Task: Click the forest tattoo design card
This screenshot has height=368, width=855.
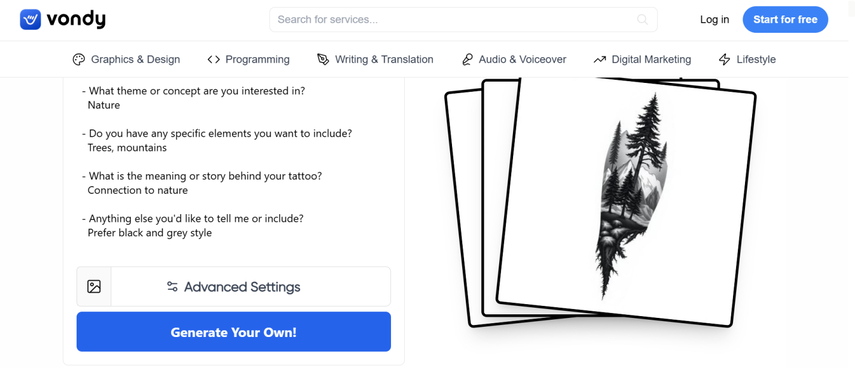Action: tap(625, 202)
